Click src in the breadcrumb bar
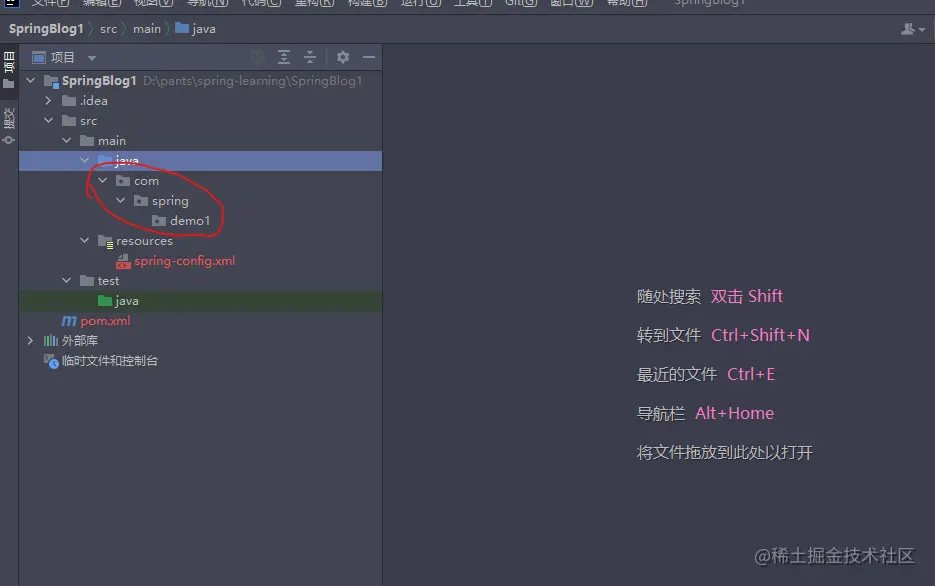Image resolution: width=935 pixels, height=586 pixels. pos(109,29)
